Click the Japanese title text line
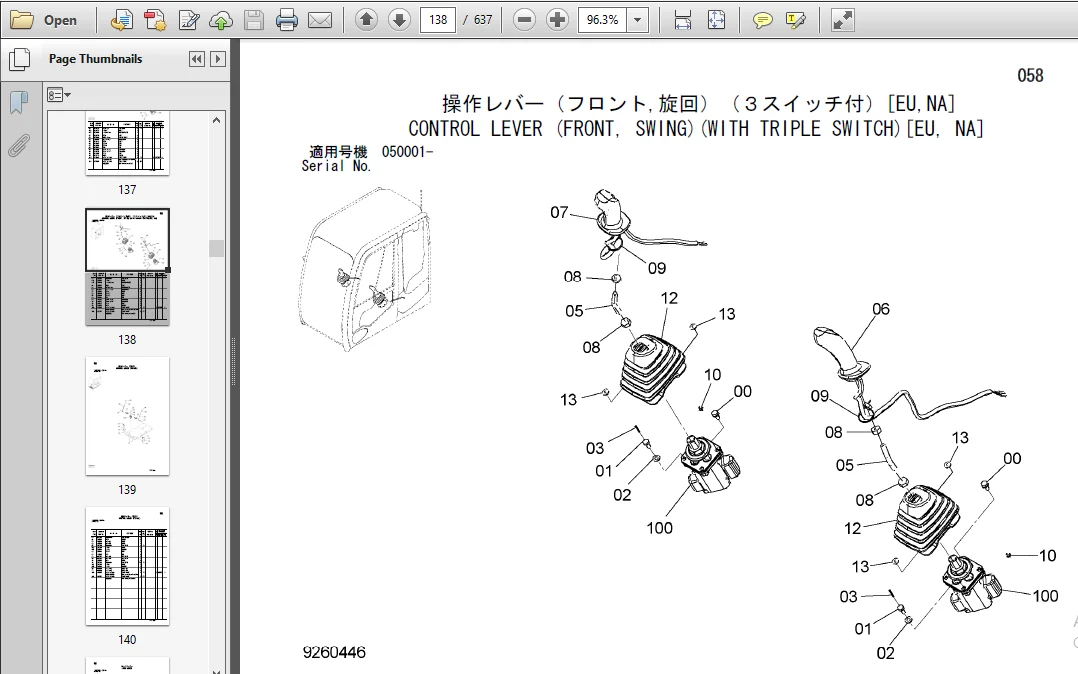1078x674 pixels. [x=698, y=104]
